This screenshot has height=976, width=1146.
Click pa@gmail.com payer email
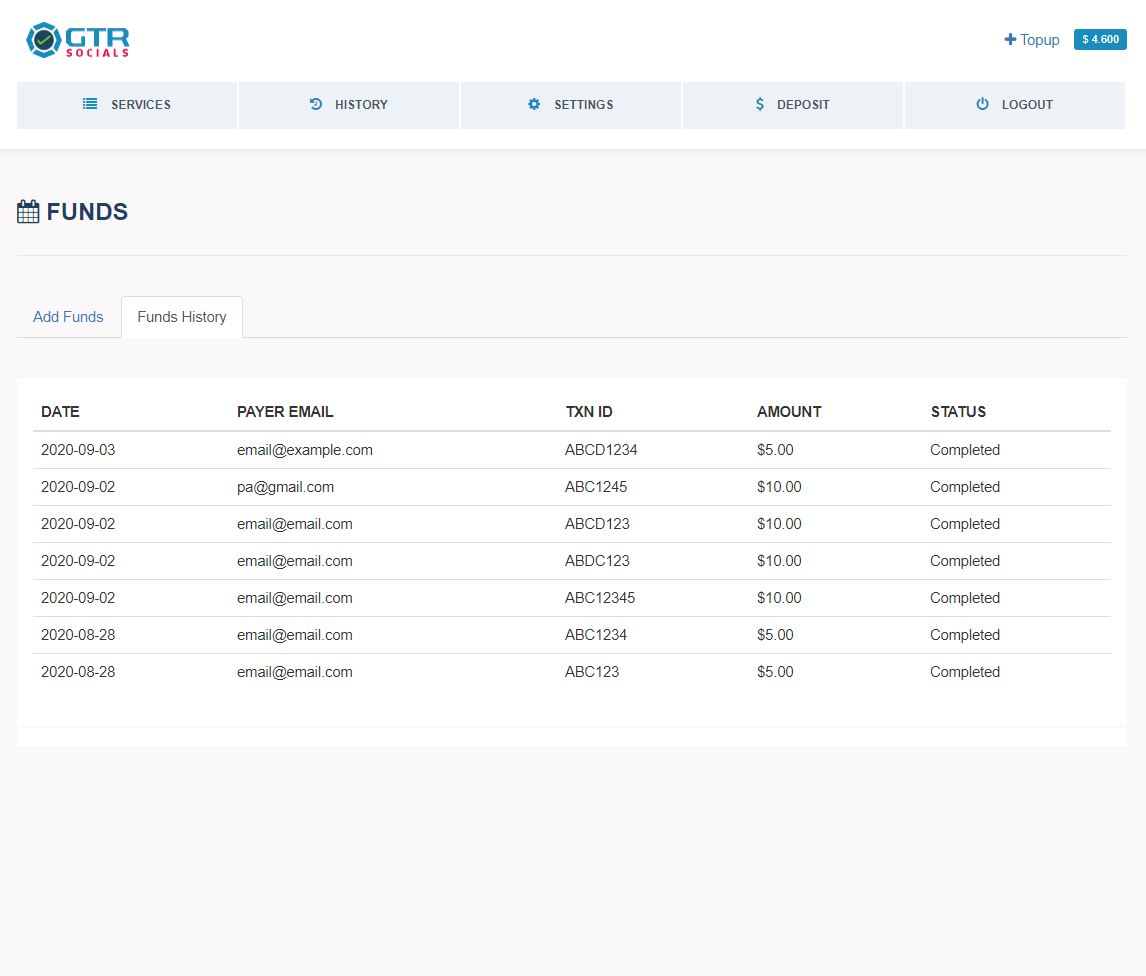tap(285, 487)
